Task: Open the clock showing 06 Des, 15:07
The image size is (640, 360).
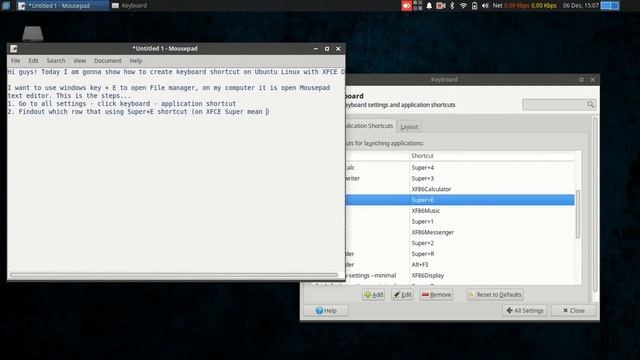Action: click(580, 6)
